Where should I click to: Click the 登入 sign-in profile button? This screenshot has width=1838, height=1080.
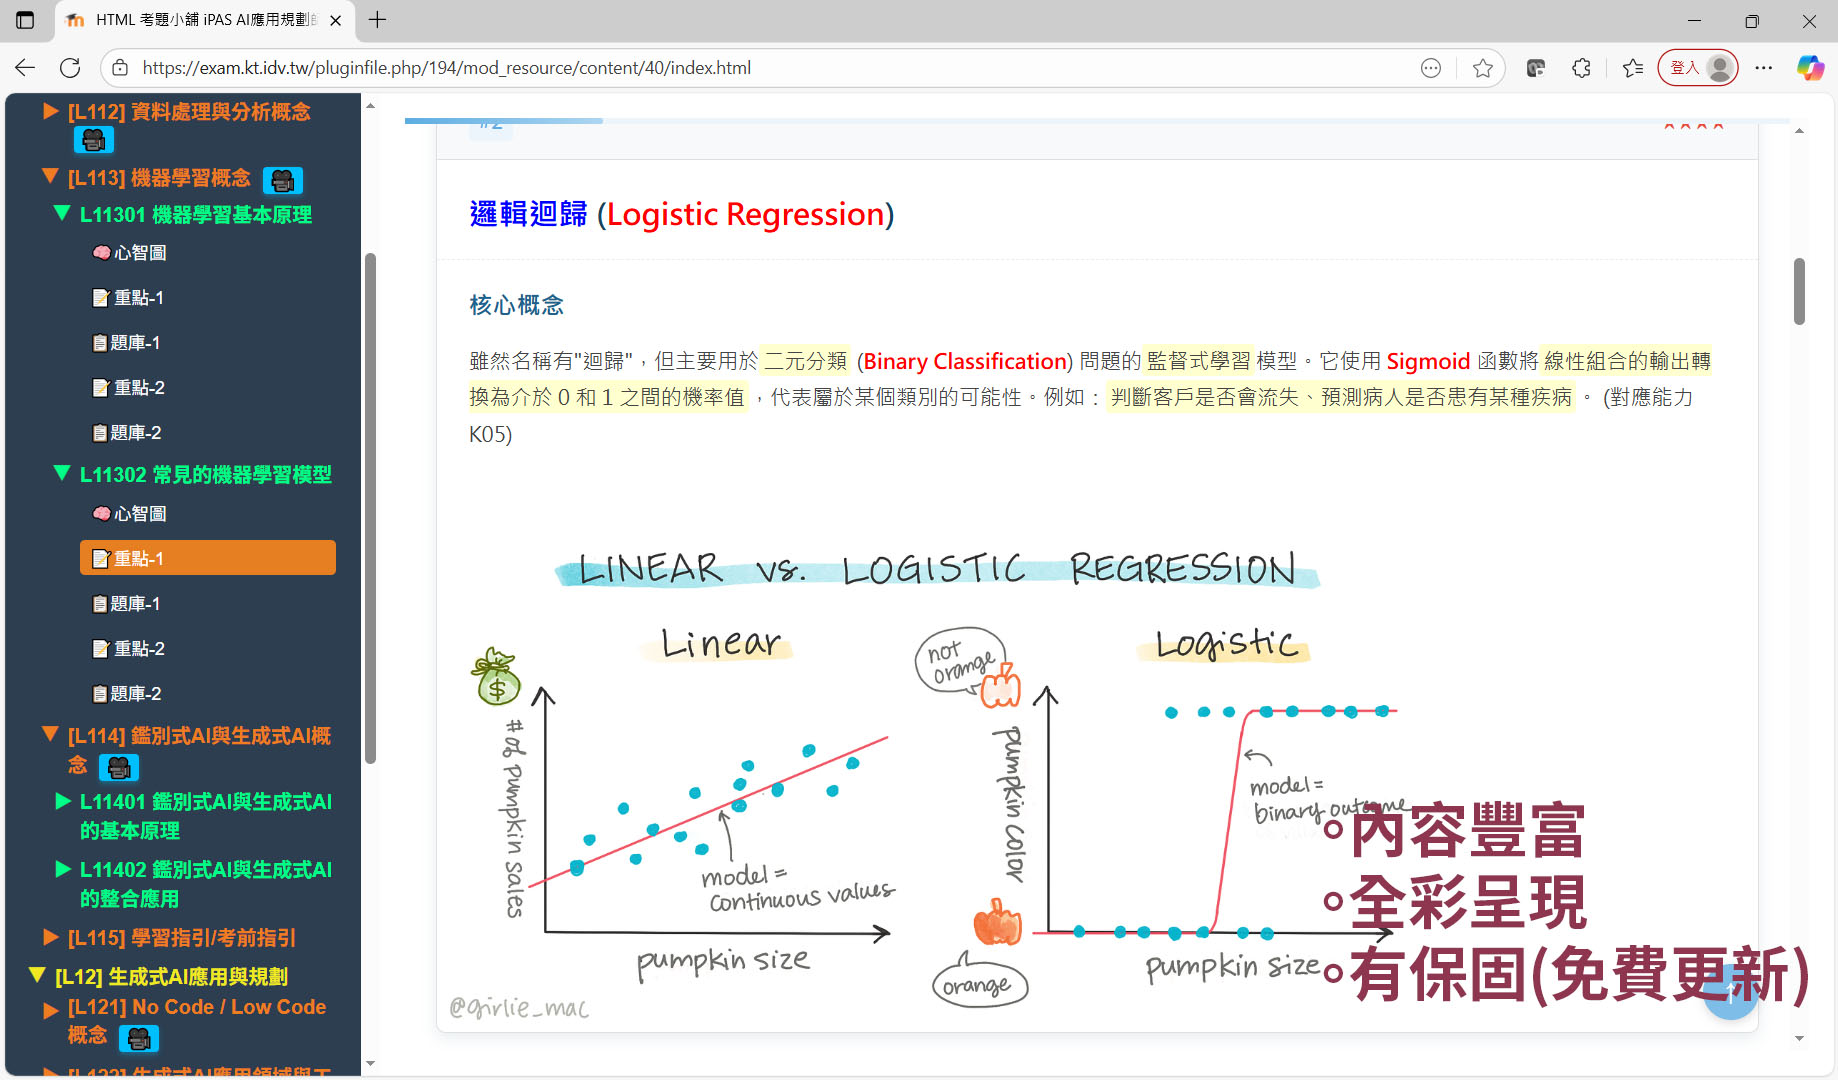coord(1697,68)
